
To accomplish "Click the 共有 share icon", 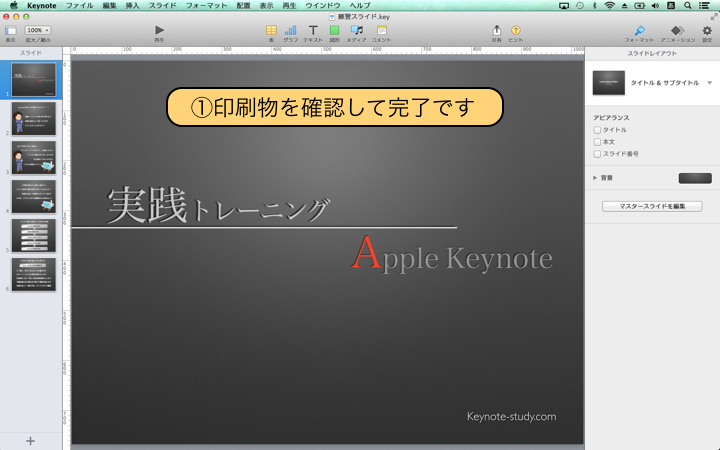I will coord(496,30).
